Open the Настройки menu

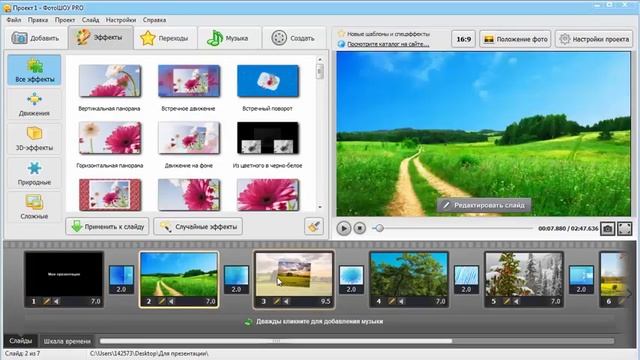(x=121, y=20)
